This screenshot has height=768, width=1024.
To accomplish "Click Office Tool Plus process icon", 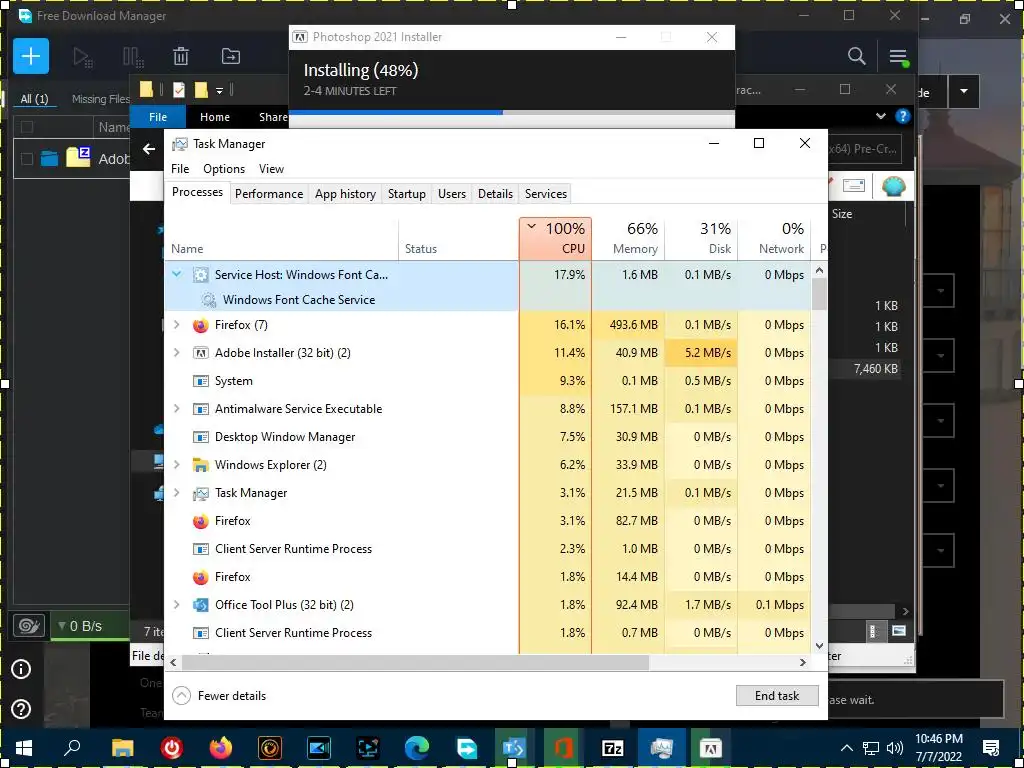I will click(200, 605).
